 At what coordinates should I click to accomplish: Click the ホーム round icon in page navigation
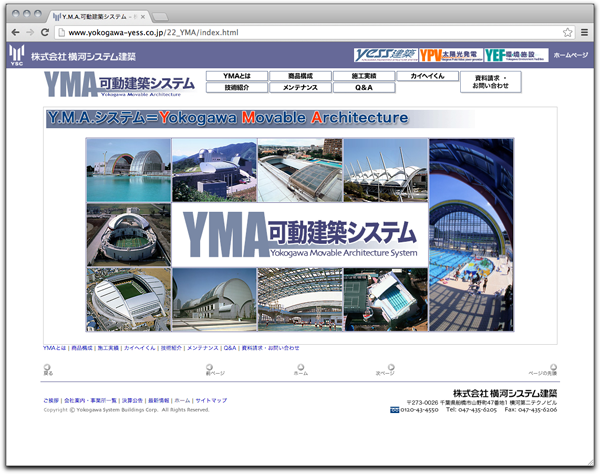click(x=301, y=367)
